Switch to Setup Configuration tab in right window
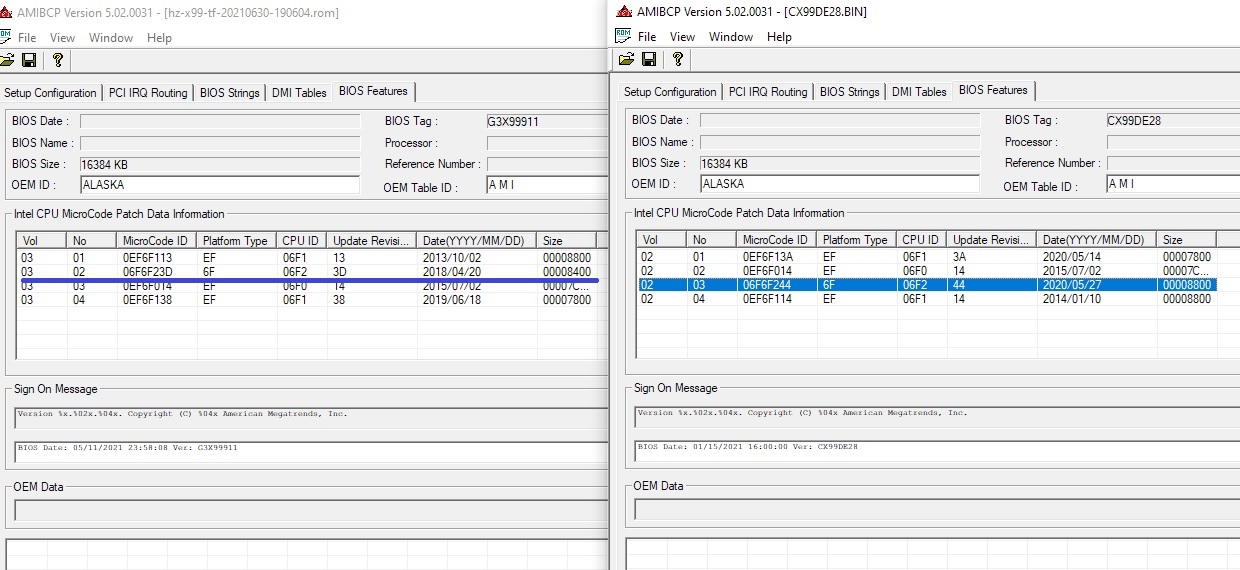The width and height of the screenshot is (1240, 570). pyautogui.click(x=670, y=92)
